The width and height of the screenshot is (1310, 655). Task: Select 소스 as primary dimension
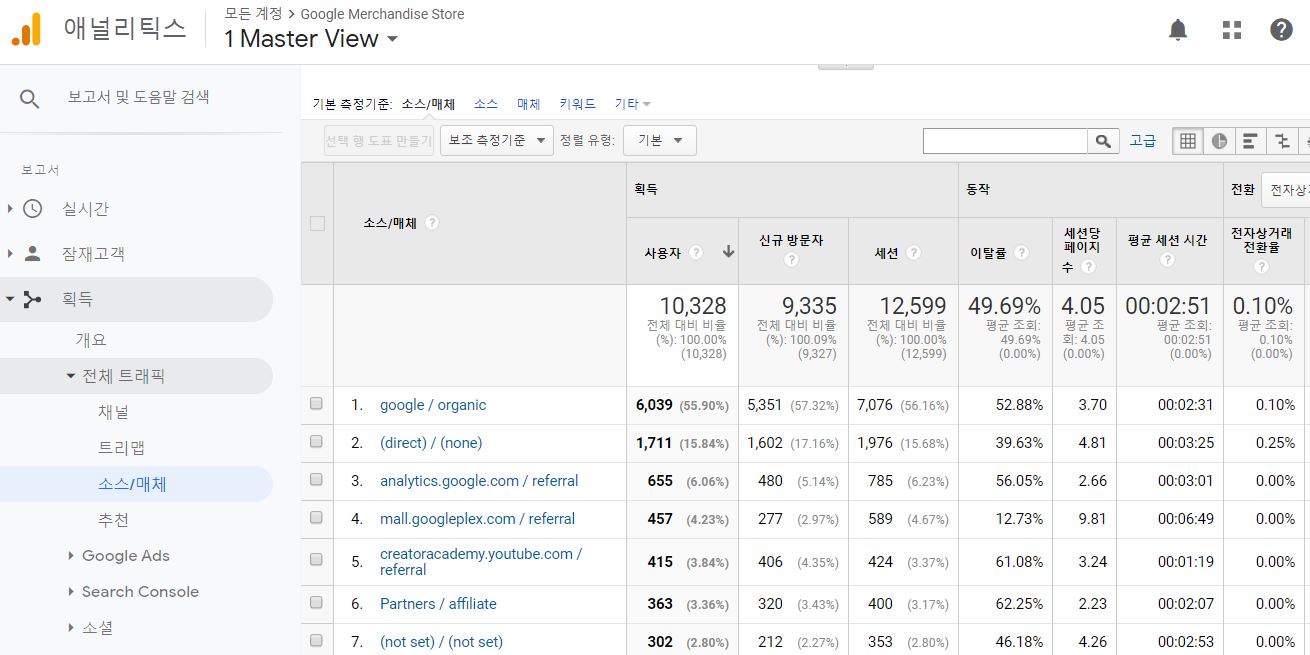coord(486,104)
